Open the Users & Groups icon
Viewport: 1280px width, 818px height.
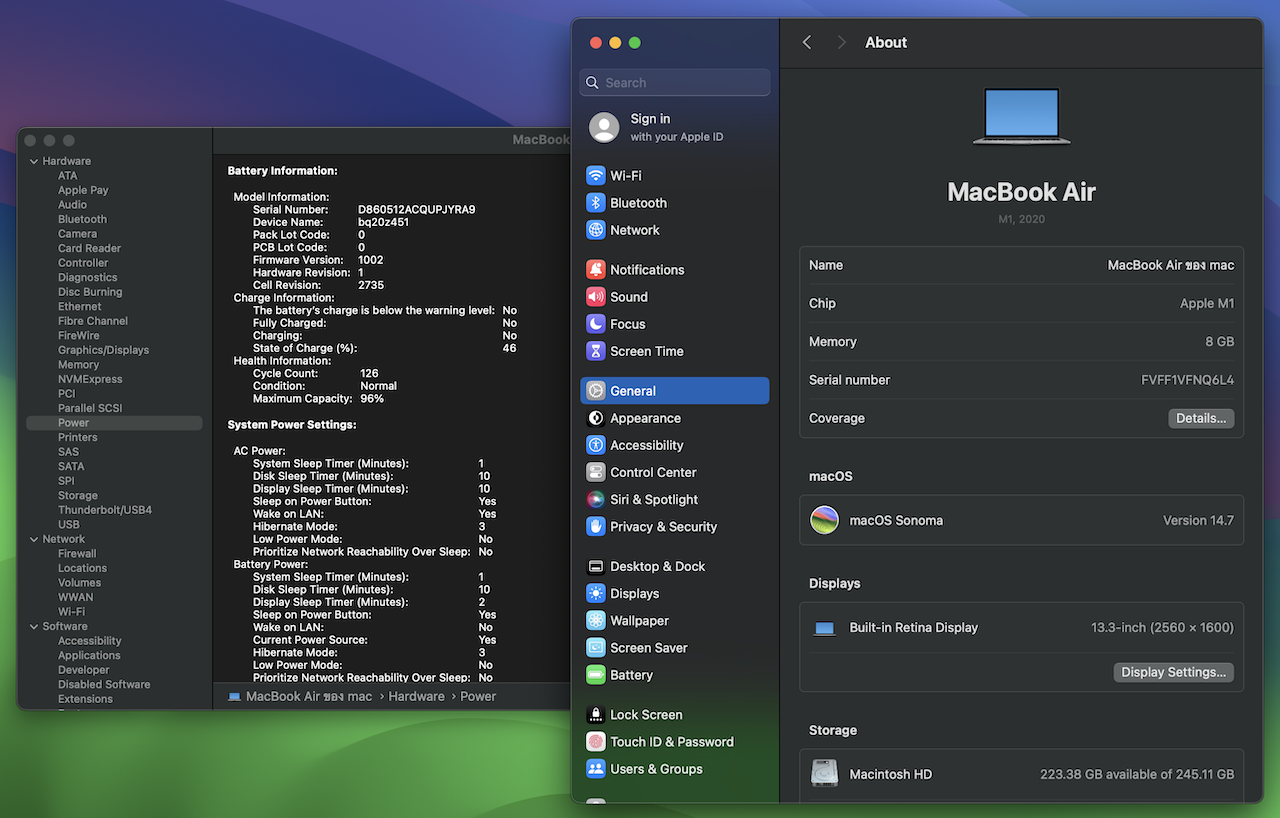[x=596, y=769]
